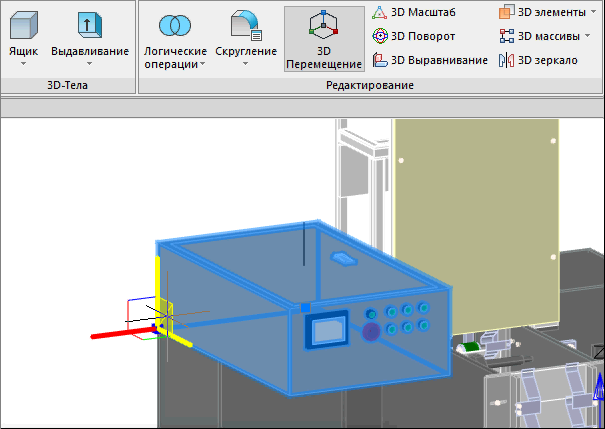The image size is (605, 429).
Task: Click the Выдавливание extrude icon
Action: click(90, 25)
